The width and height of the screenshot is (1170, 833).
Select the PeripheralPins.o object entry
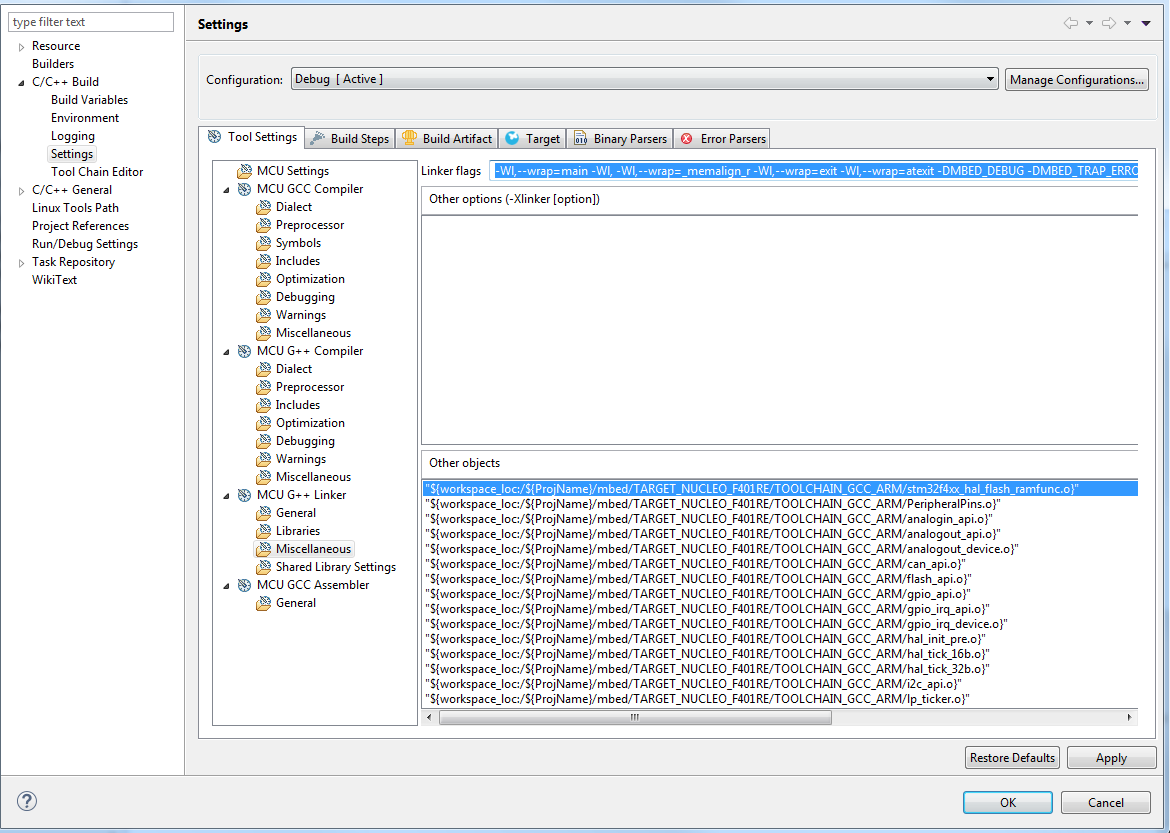(711, 504)
